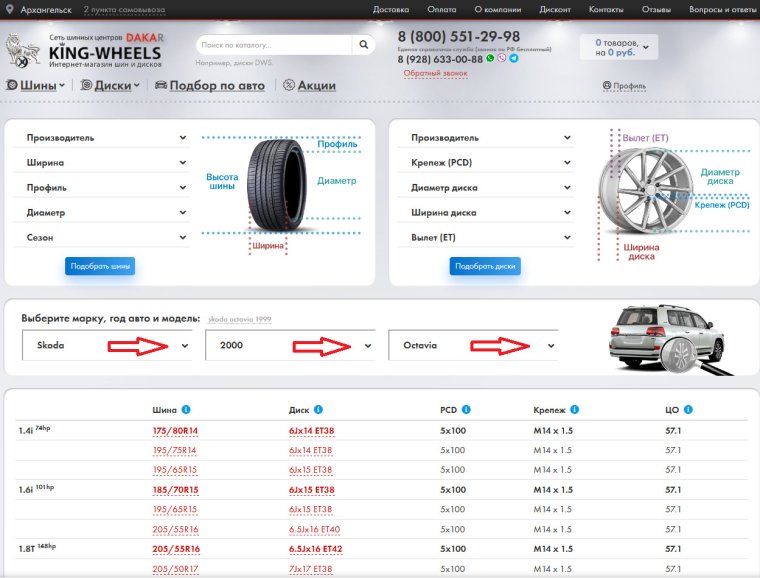This screenshot has height=578, width=760.
Task: Open the Сезон dropdown
Action: click(100, 238)
